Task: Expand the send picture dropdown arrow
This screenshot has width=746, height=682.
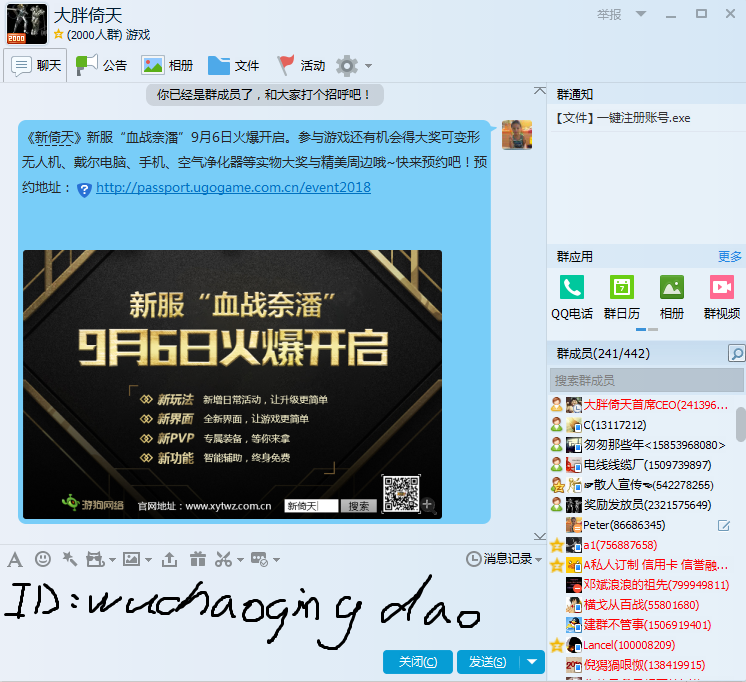Action: point(148,560)
